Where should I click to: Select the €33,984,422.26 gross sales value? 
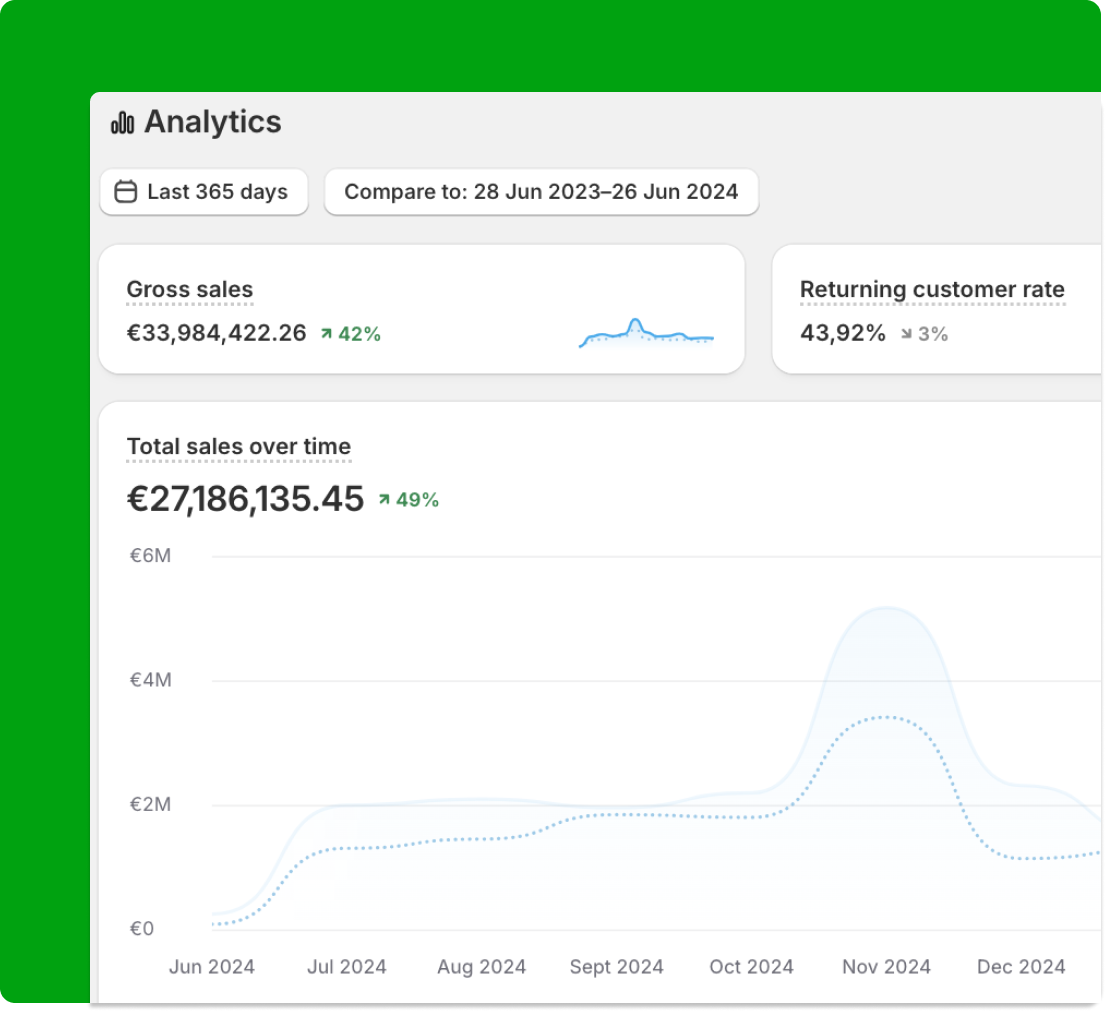click(216, 333)
